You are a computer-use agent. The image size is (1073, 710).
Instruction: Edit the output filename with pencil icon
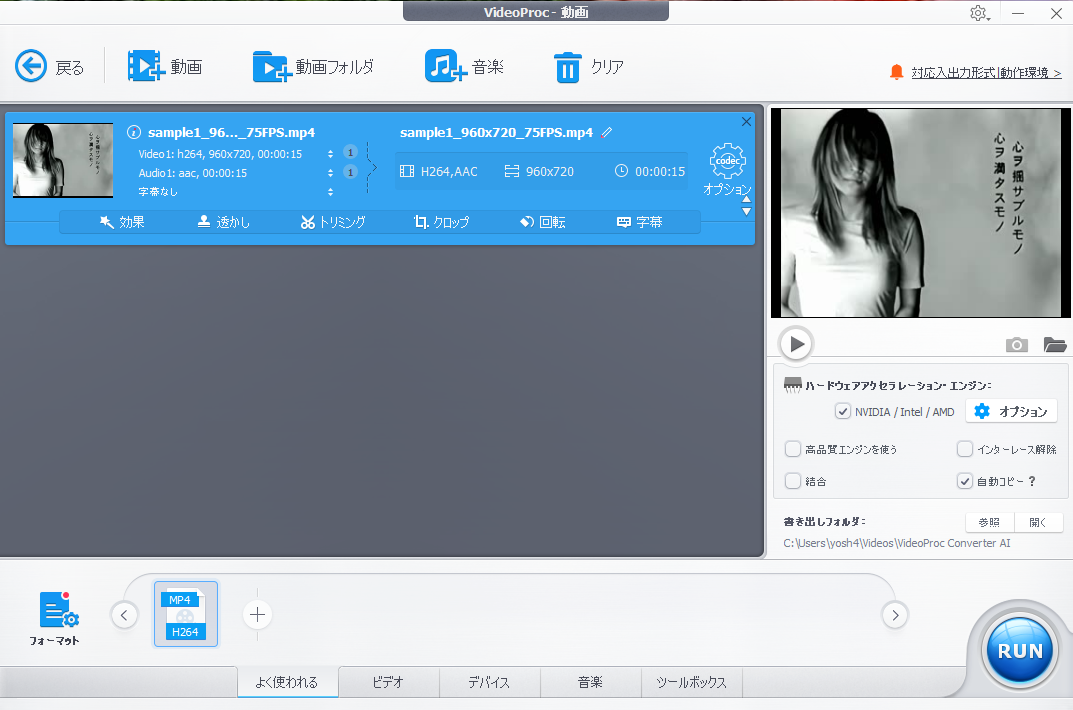(x=607, y=133)
